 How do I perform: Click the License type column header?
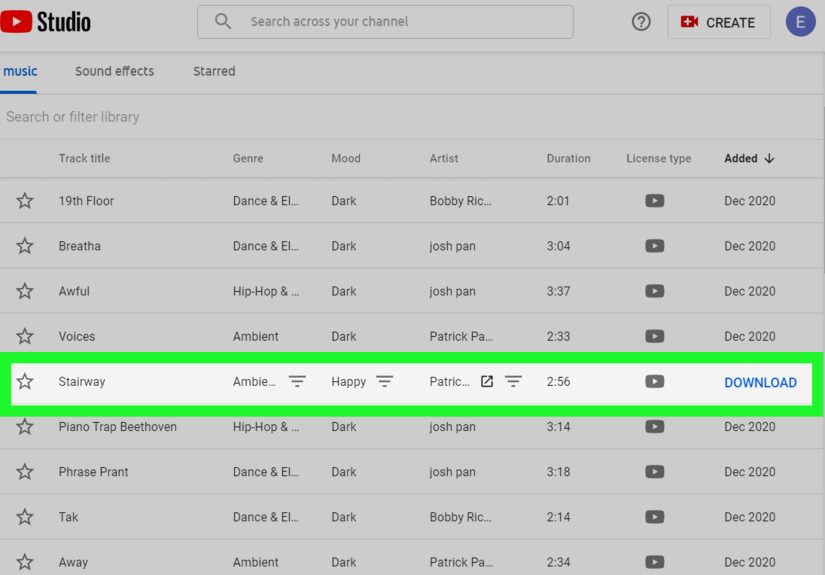point(659,158)
